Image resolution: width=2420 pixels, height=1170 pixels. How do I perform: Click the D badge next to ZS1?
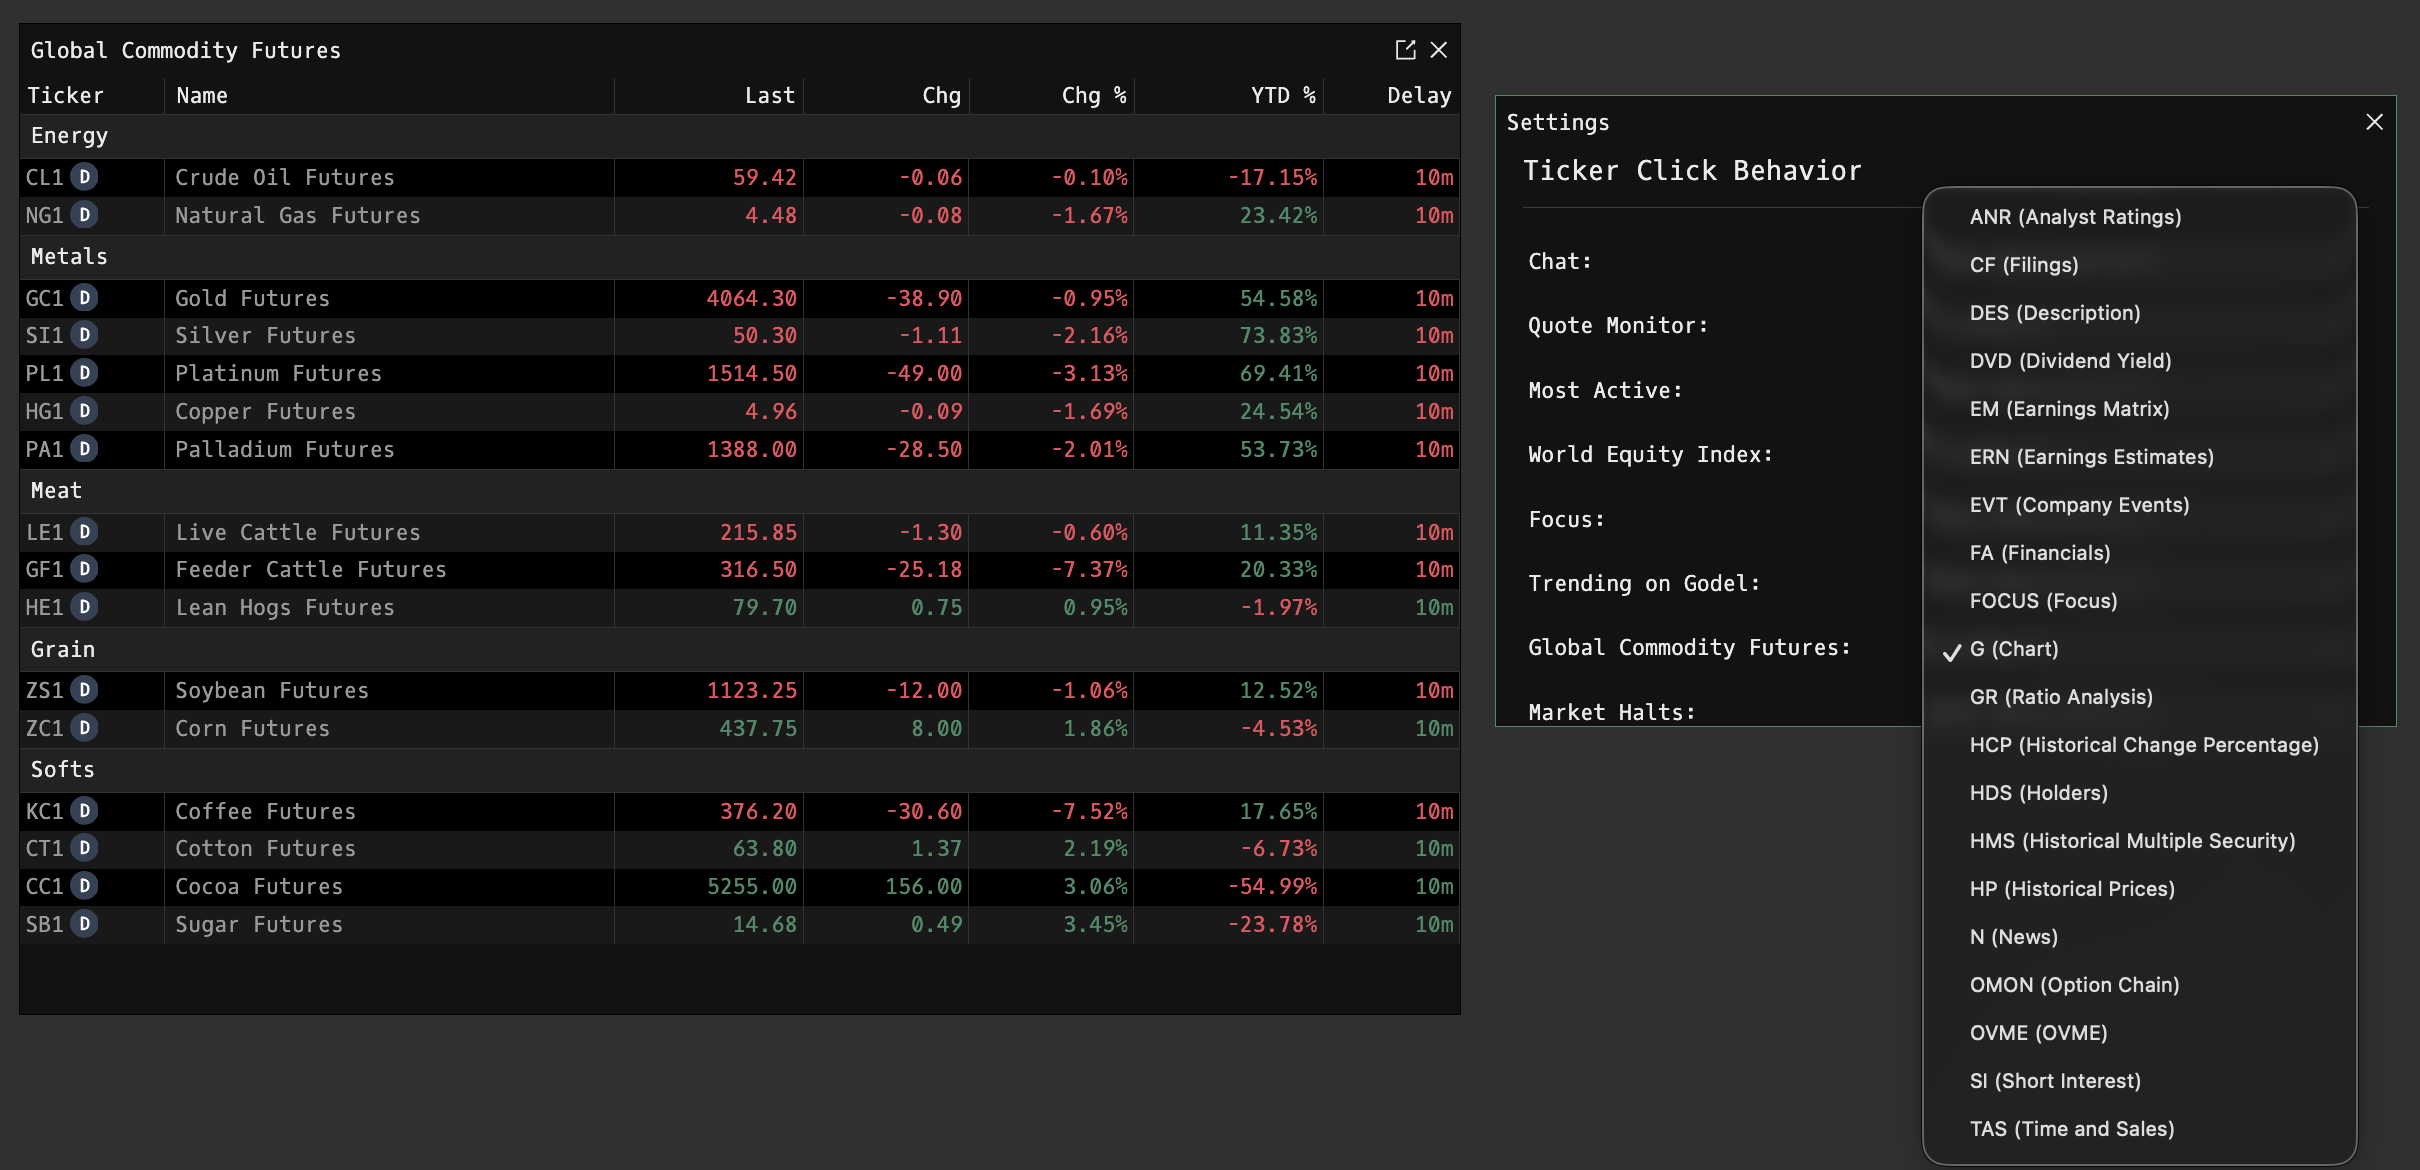(85, 690)
